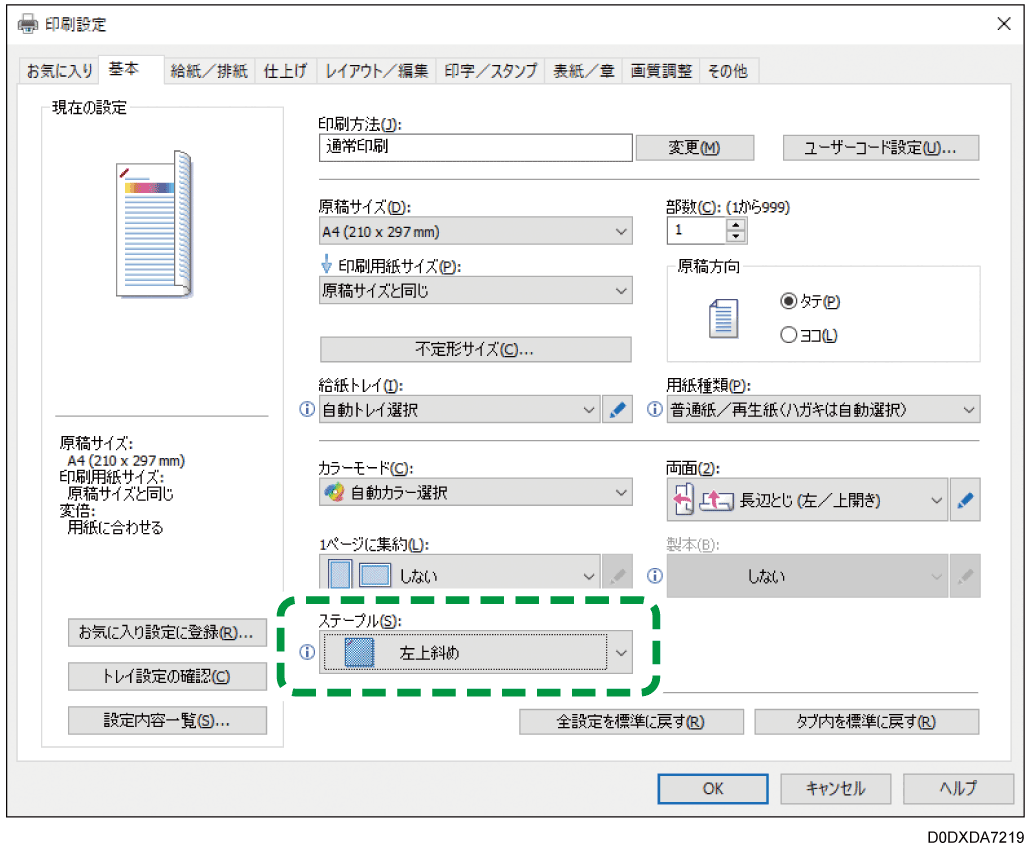
Task: Select the ヨコ orientation radio button
Action: pyautogui.click(x=790, y=335)
